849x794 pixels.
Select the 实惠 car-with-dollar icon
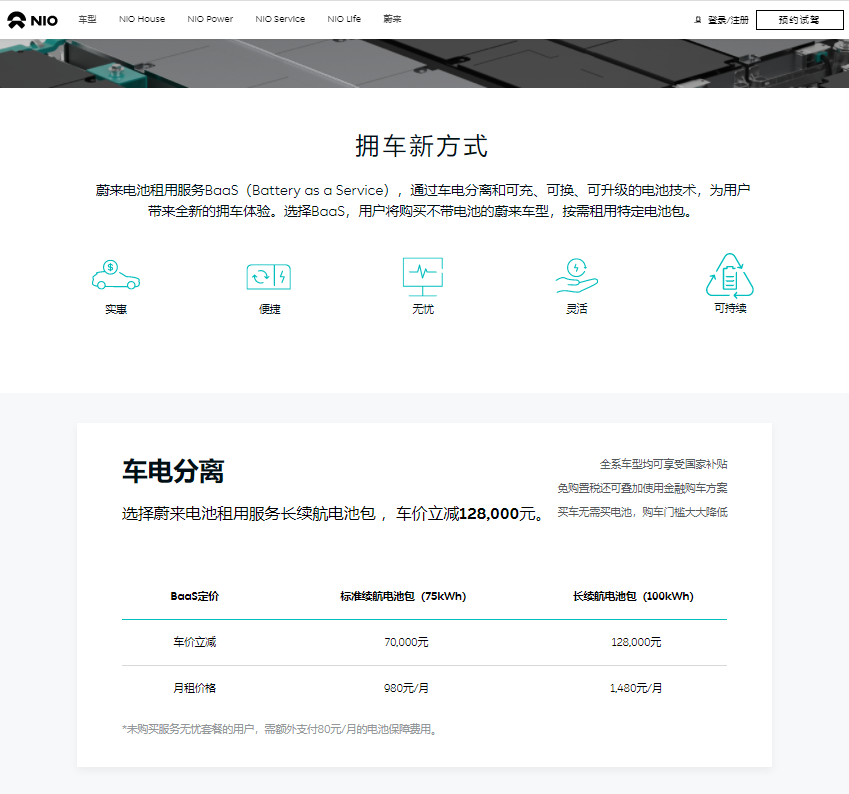tap(116, 275)
